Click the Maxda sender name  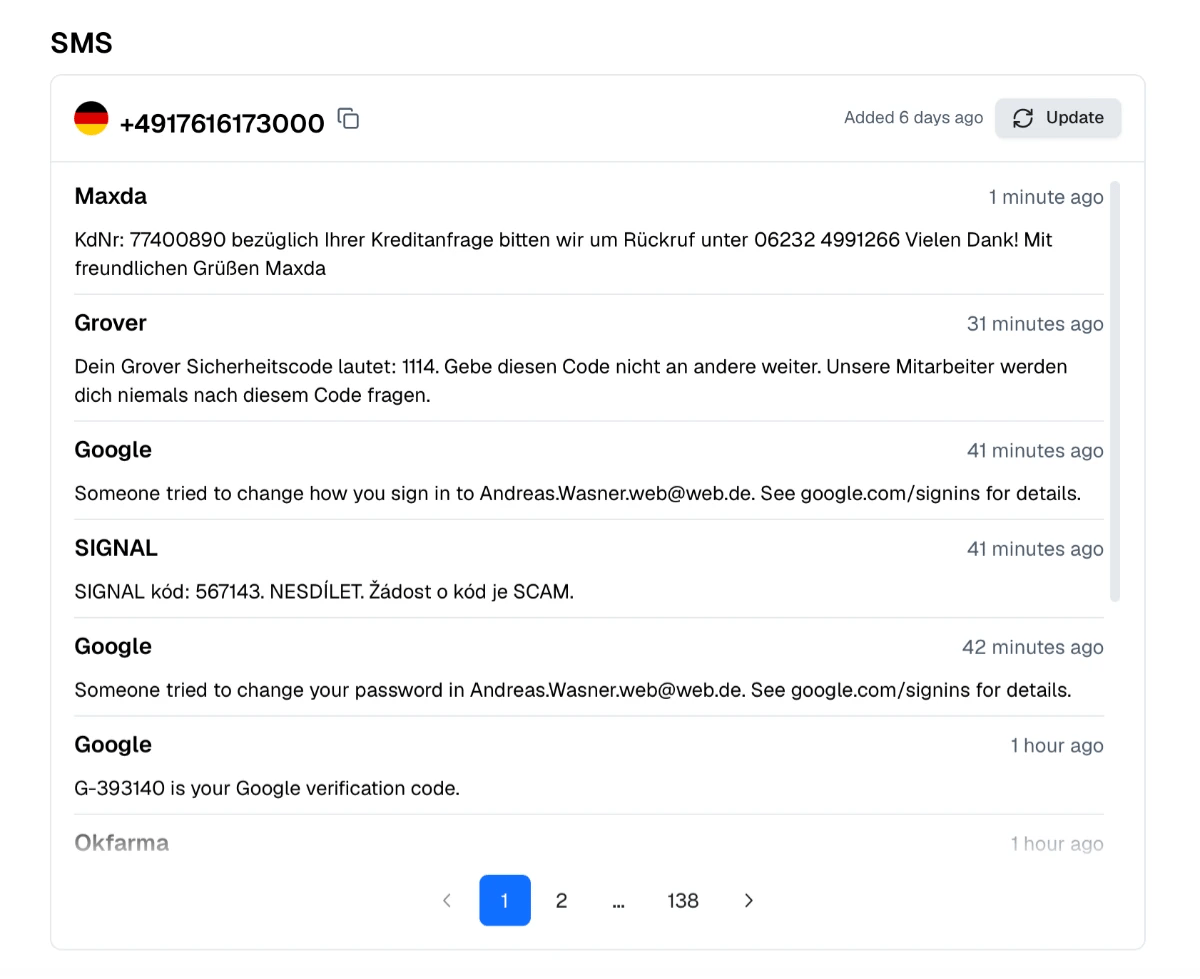[111, 196]
